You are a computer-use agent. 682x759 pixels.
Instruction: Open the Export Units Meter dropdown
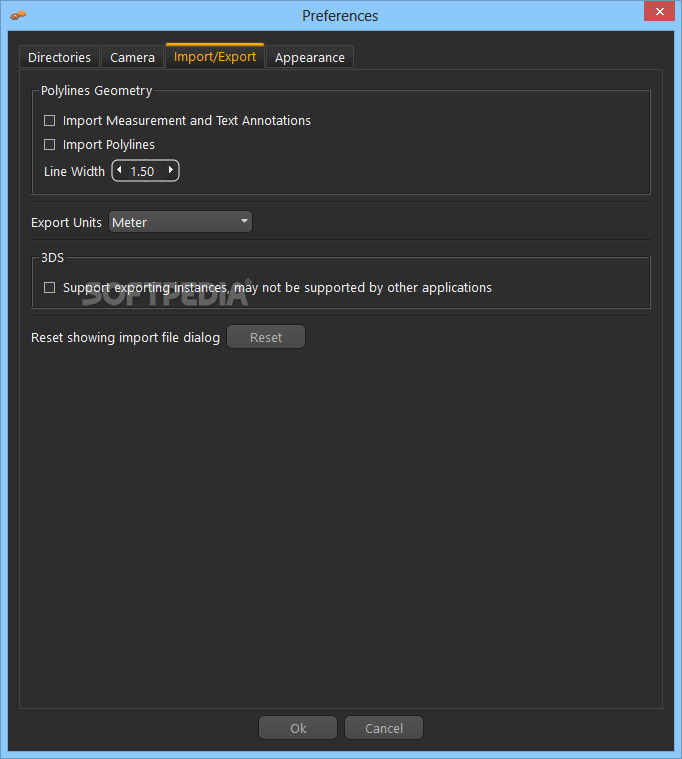(180, 222)
